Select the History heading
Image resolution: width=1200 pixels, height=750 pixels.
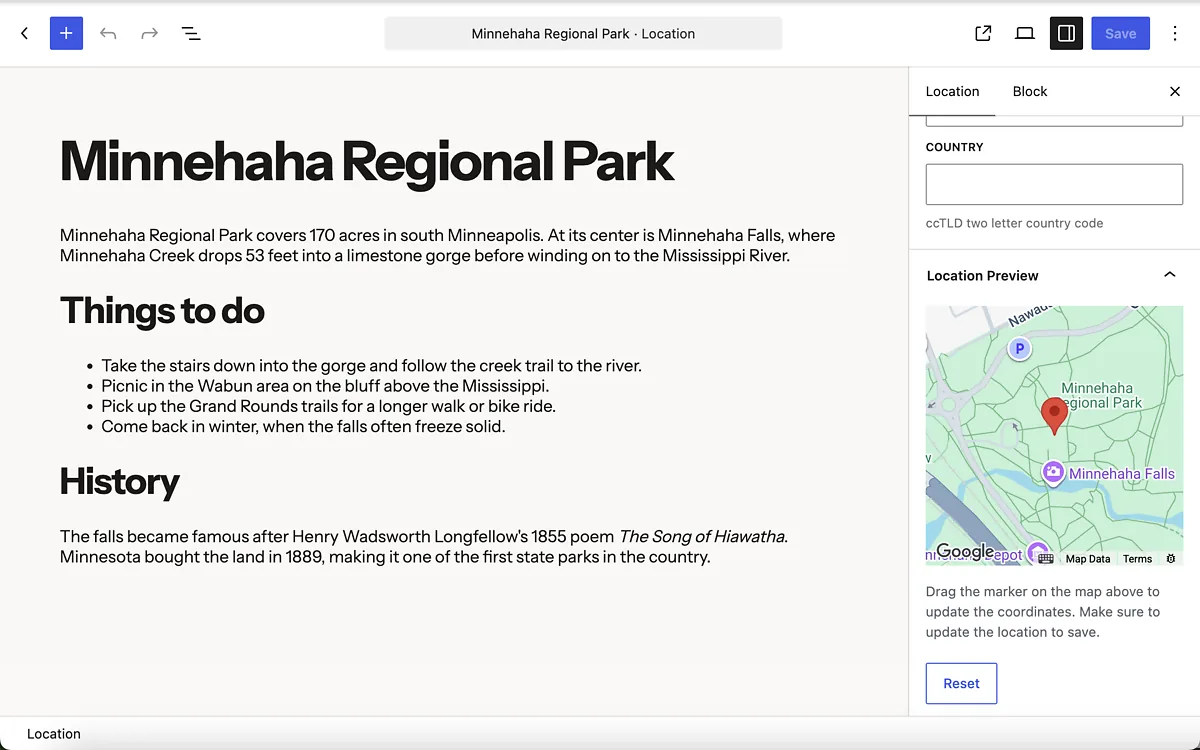coord(119,481)
